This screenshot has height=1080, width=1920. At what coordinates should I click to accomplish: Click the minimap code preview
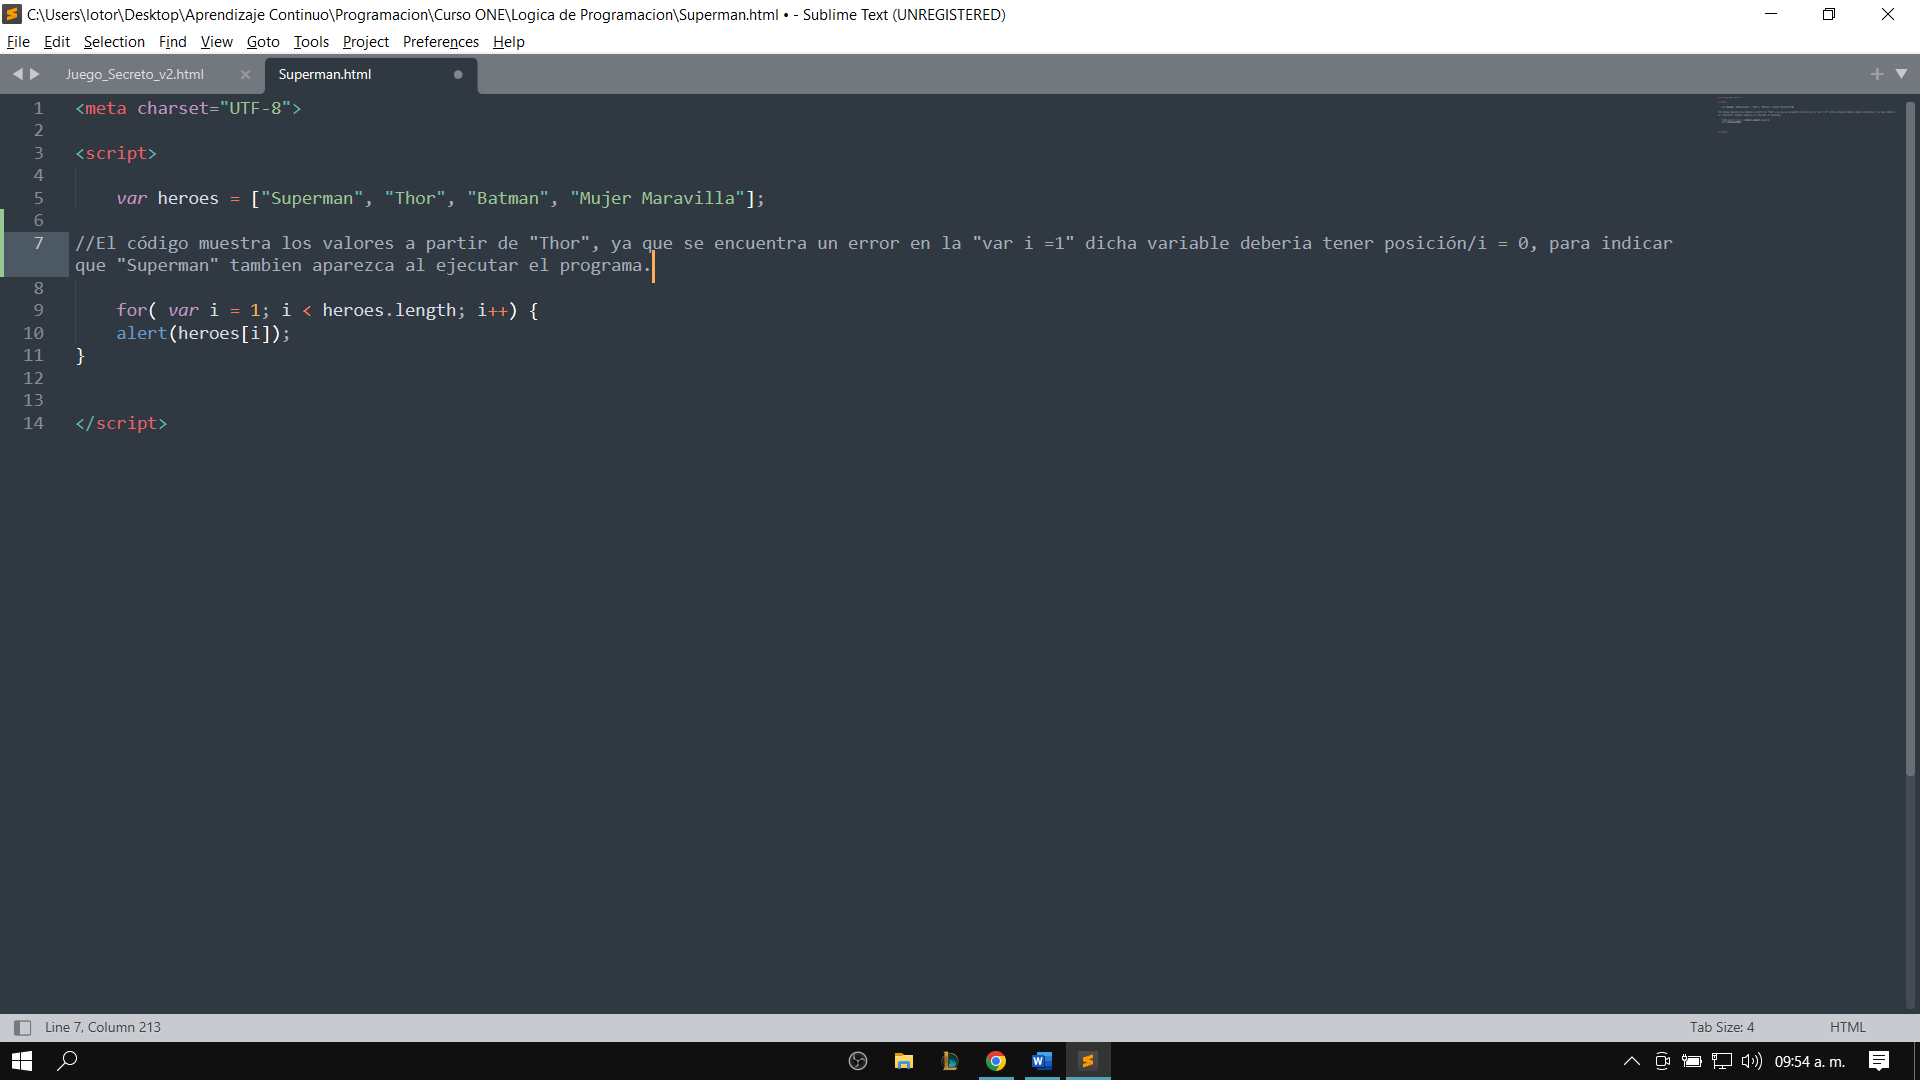pyautogui.click(x=1805, y=115)
